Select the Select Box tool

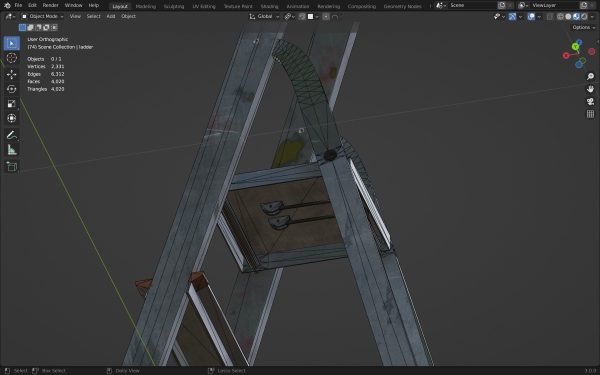click(x=11, y=43)
